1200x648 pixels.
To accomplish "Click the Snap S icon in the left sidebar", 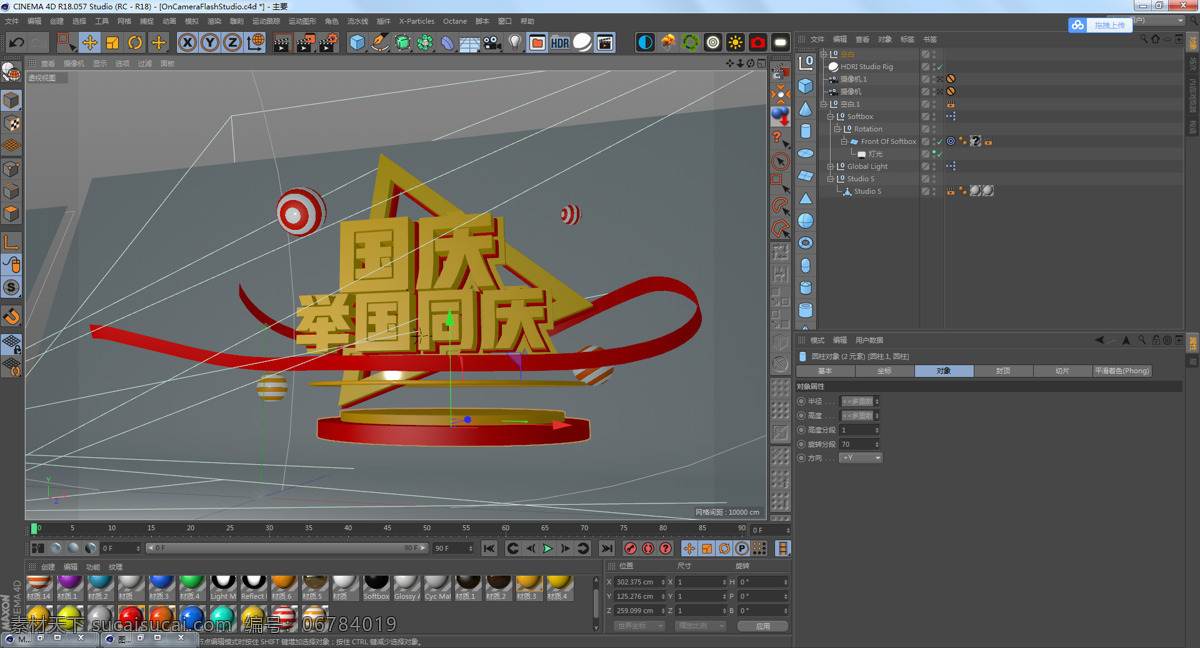I will 11,288.
